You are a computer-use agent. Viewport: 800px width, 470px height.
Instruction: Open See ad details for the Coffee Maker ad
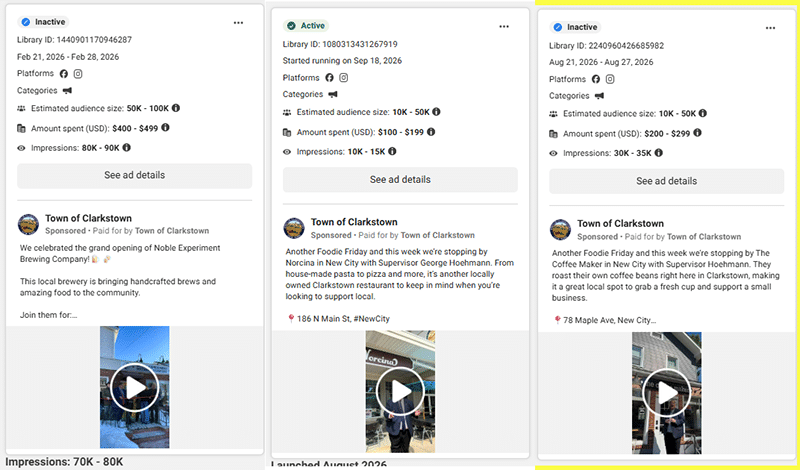[666, 181]
